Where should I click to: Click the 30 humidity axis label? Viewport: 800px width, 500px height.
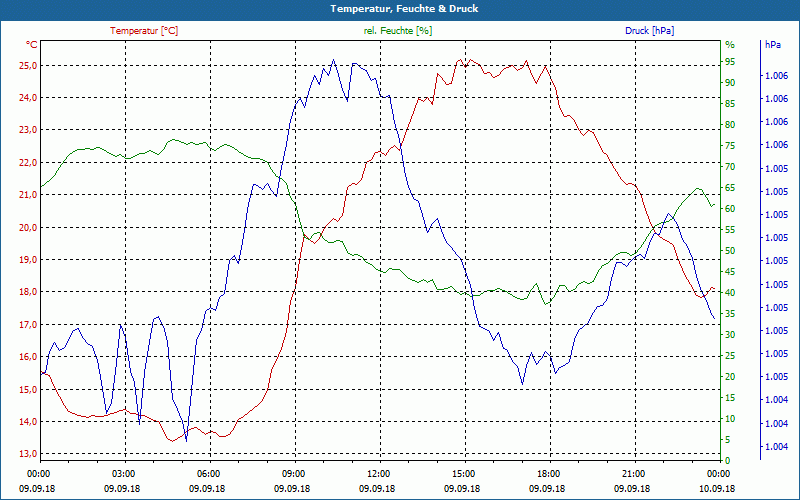point(730,335)
